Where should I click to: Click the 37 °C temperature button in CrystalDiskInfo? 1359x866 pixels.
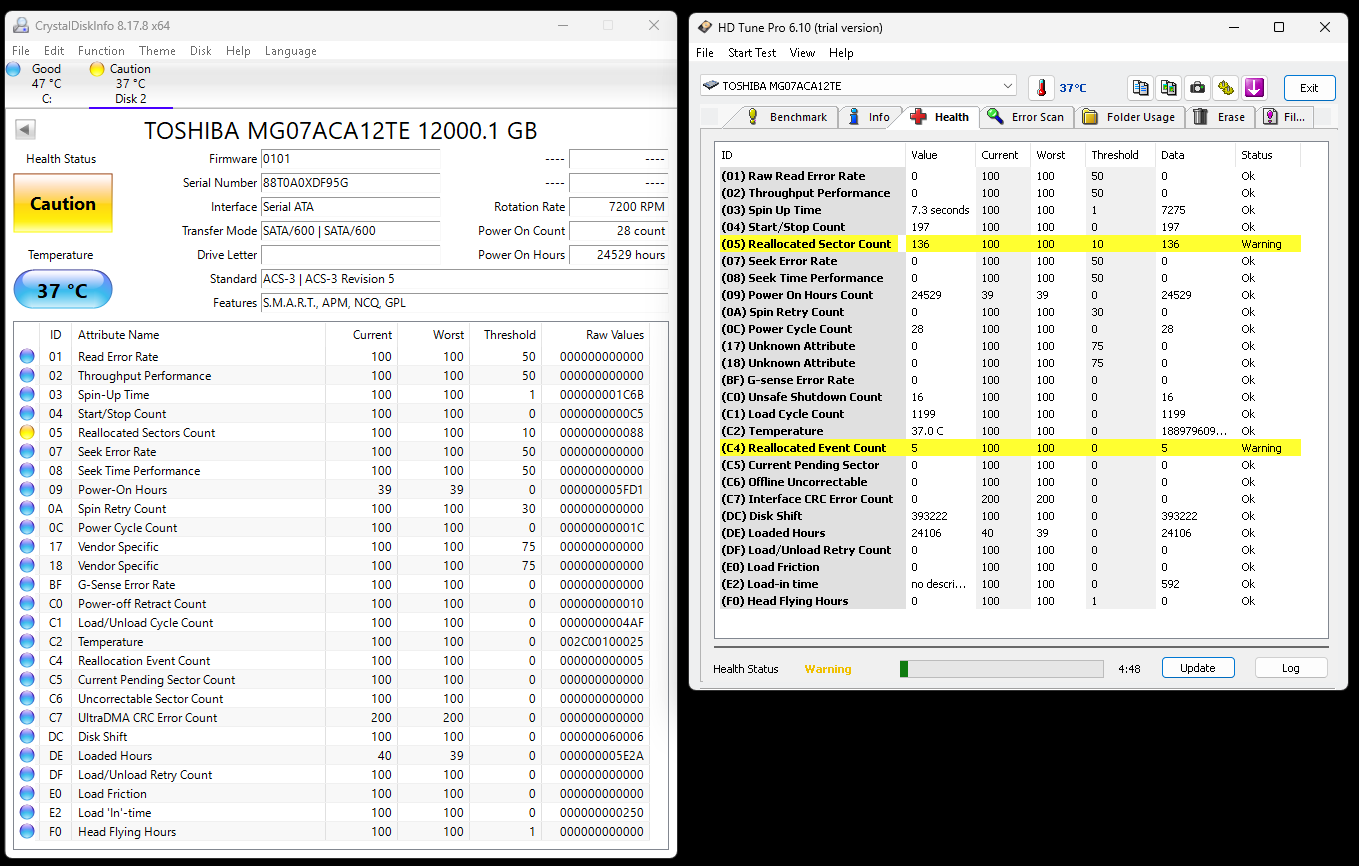point(63,291)
